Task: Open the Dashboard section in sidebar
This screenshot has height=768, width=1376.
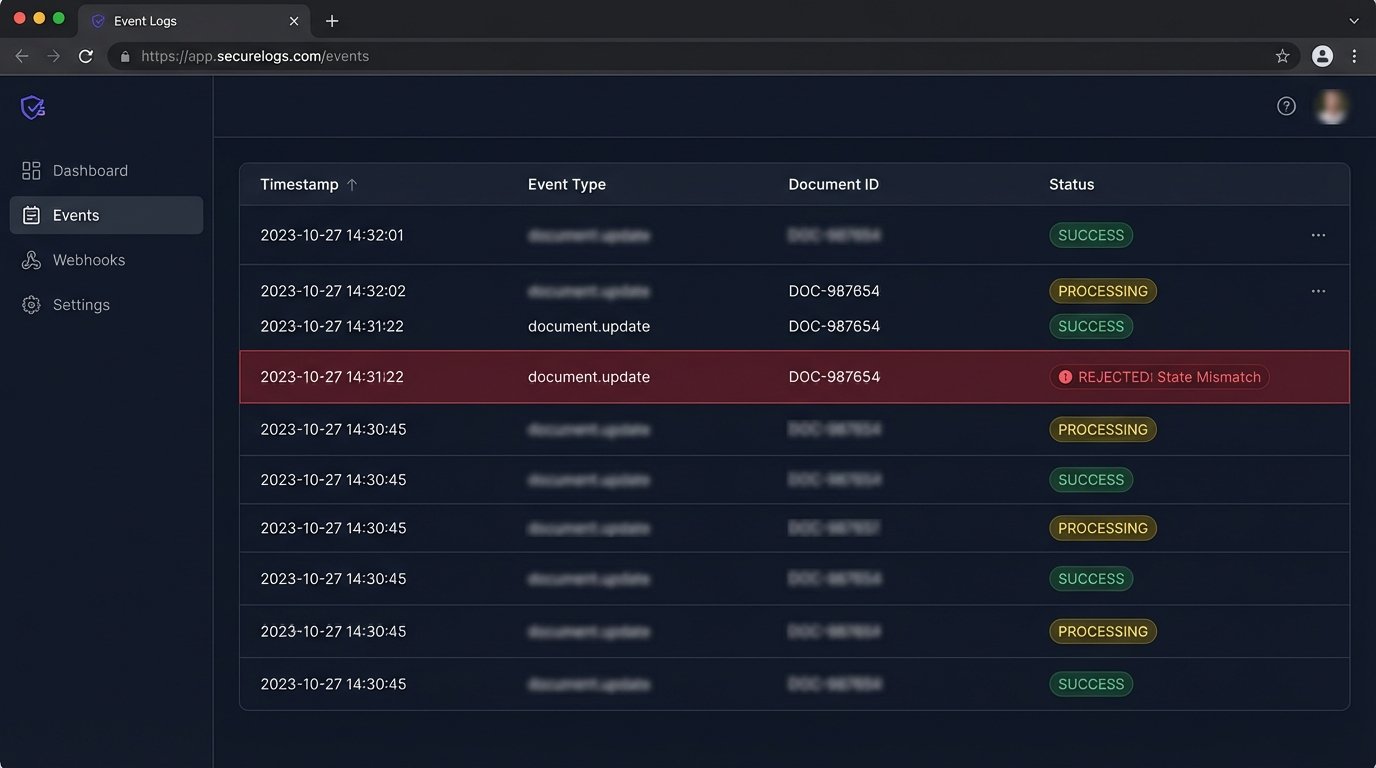Action: [89, 170]
